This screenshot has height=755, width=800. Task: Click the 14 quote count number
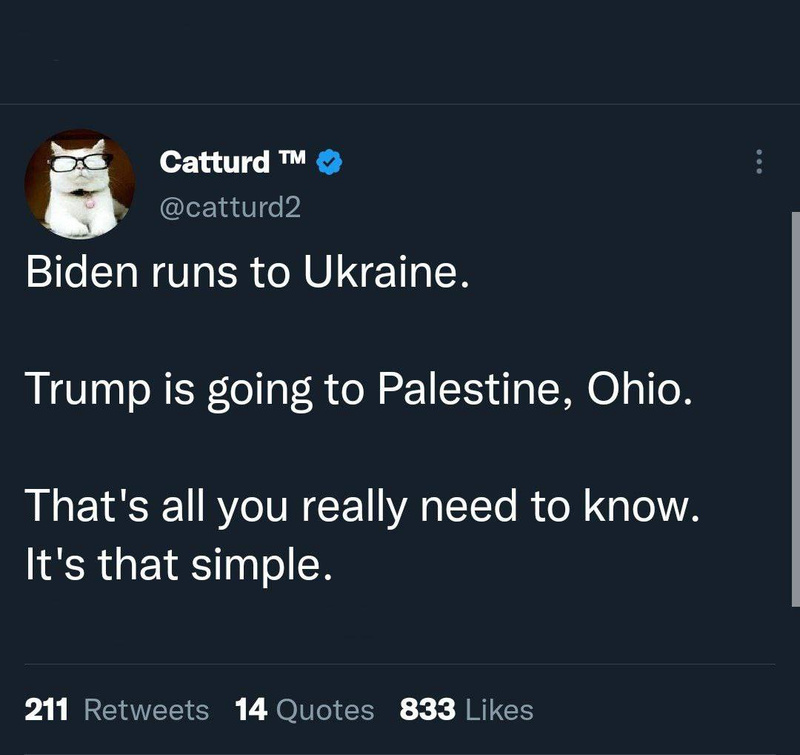(249, 710)
